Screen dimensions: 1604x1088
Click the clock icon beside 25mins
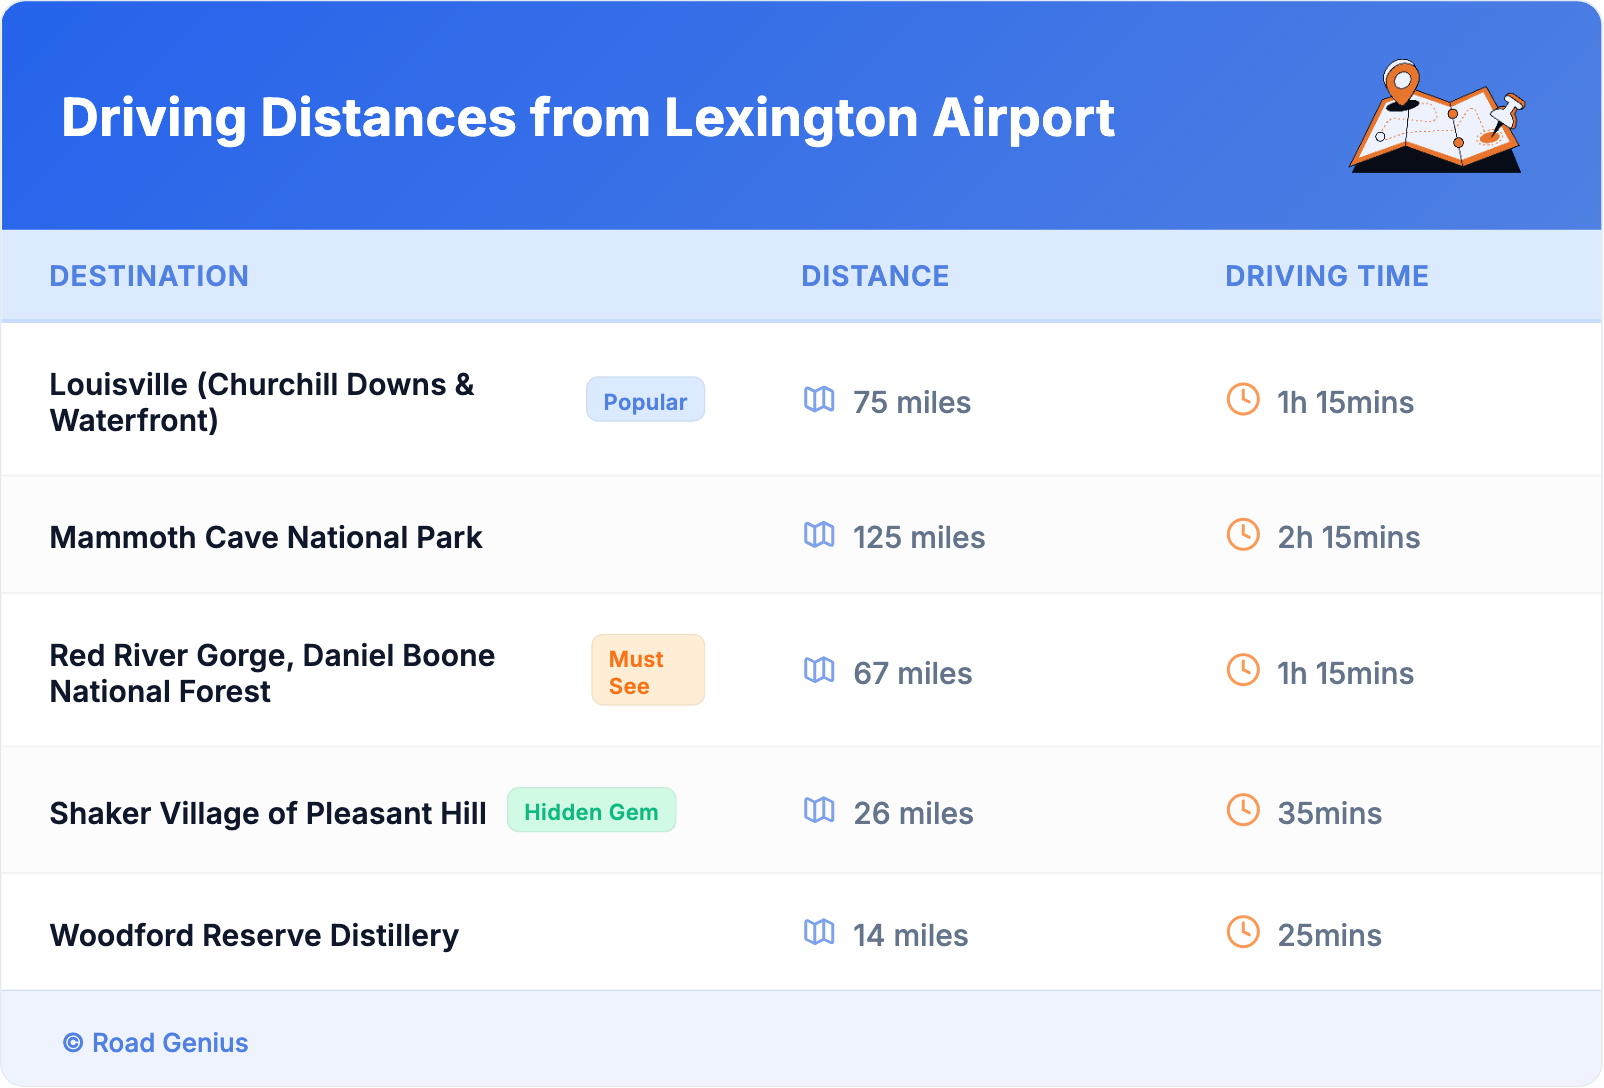[x=1243, y=933]
